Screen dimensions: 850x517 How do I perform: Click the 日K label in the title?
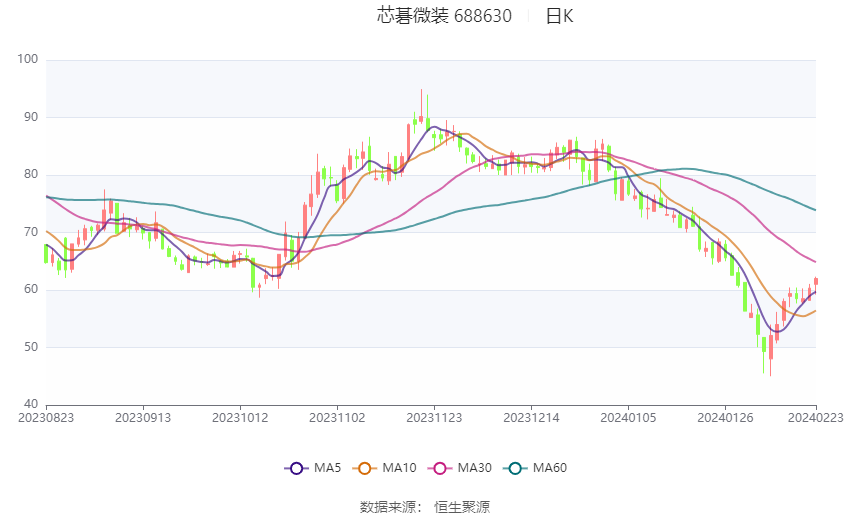click(559, 16)
